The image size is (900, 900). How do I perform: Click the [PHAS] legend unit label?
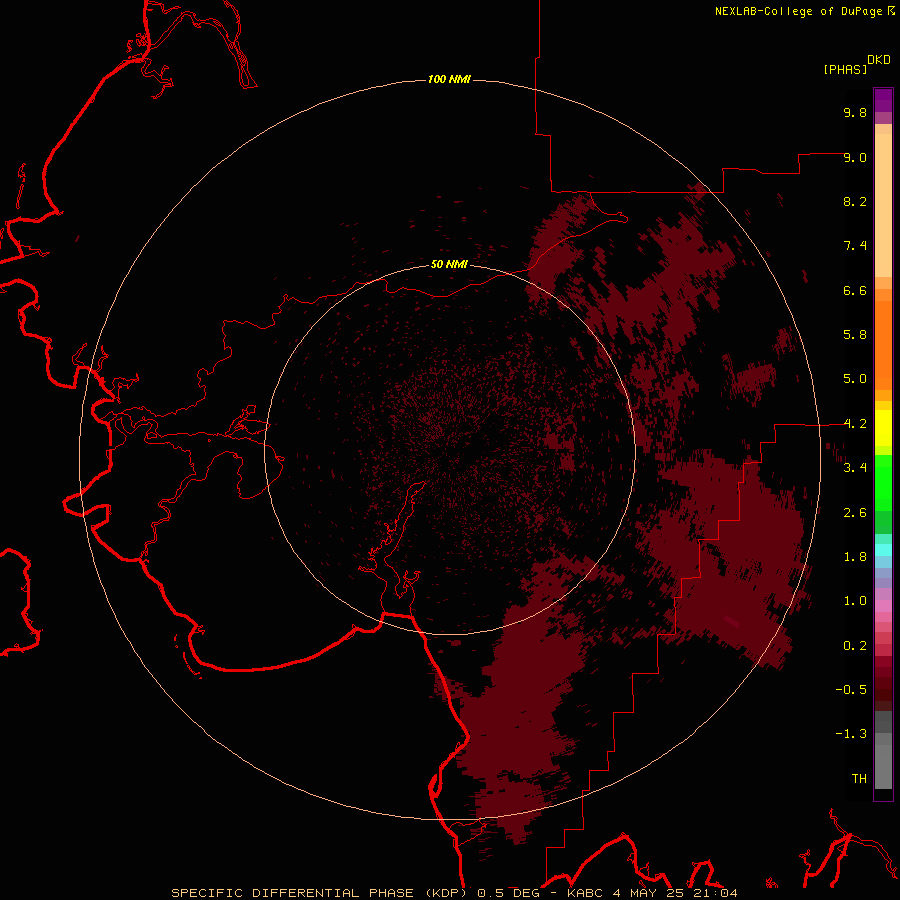(845, 70)
